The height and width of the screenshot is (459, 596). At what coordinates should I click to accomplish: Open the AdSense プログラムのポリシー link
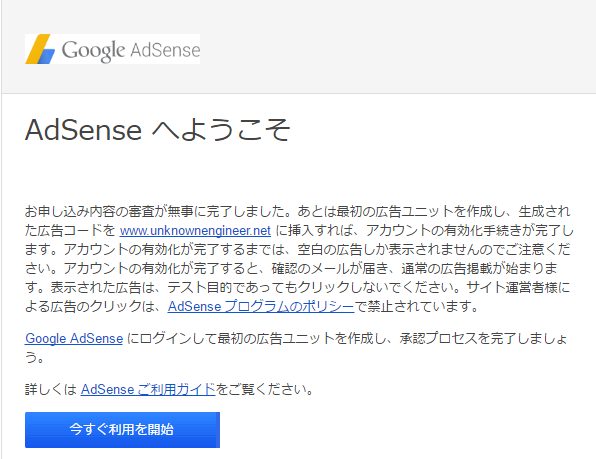pyautogui.click(x=261, y=306)
